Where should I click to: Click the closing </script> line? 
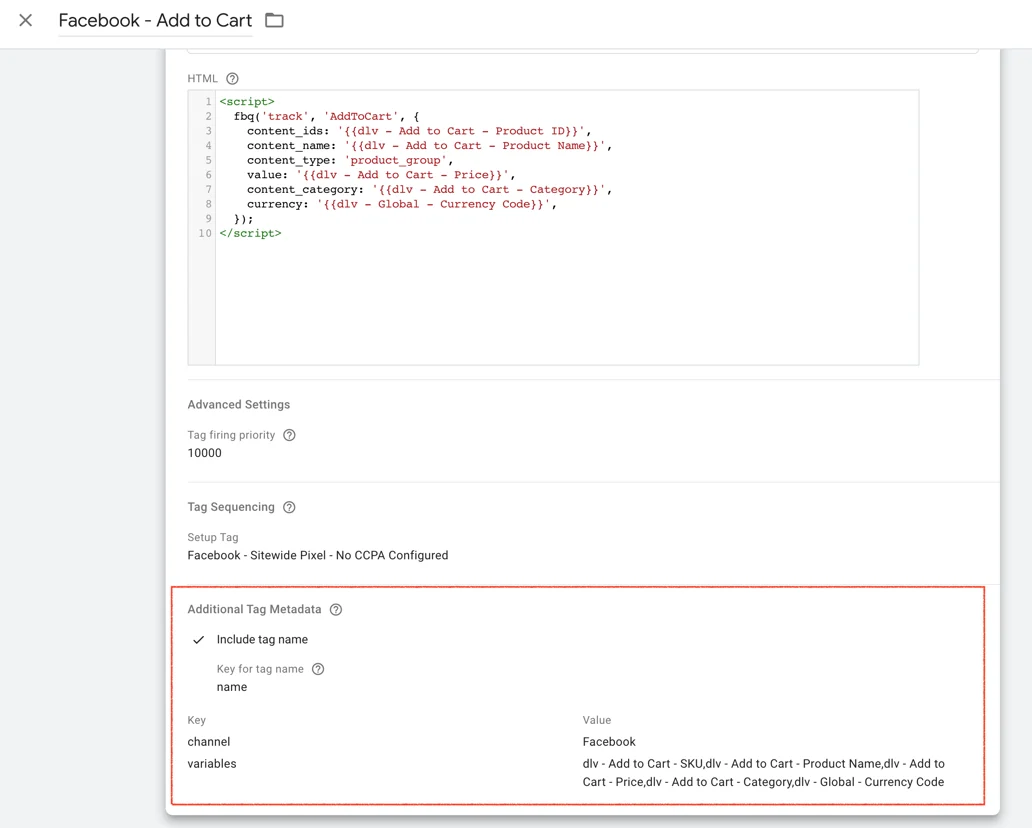(x=250, y=233)
